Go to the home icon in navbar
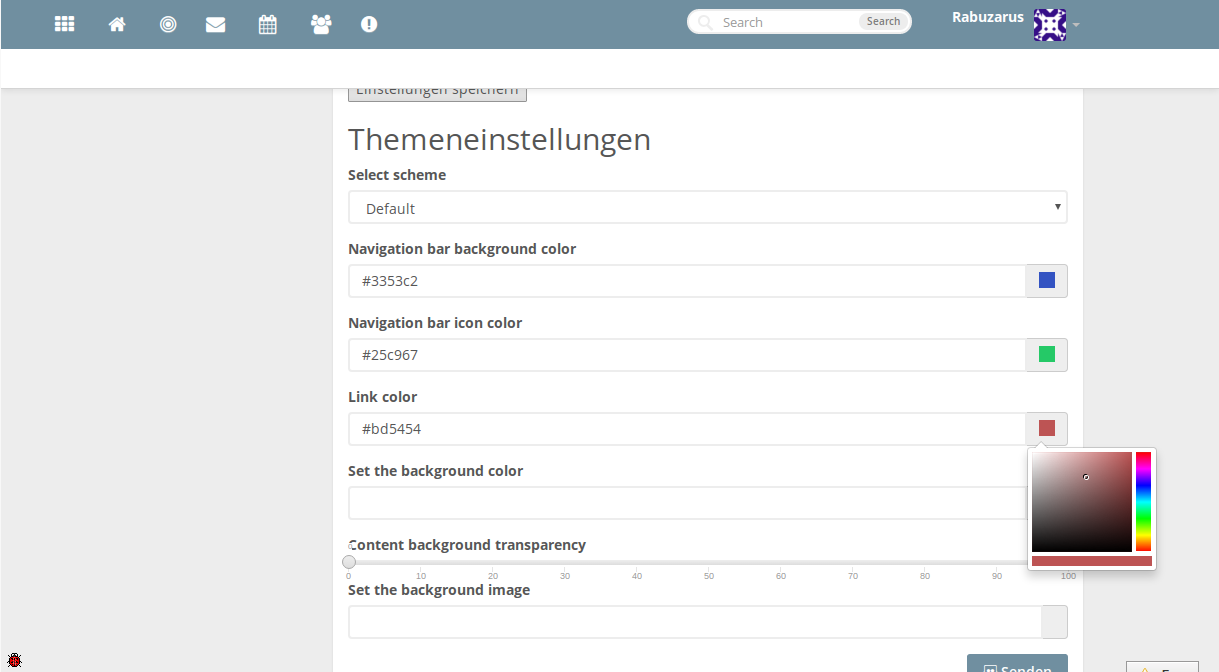Image resolution: width=1219 pixels, height=672 pixels. (x=117, y=24)
